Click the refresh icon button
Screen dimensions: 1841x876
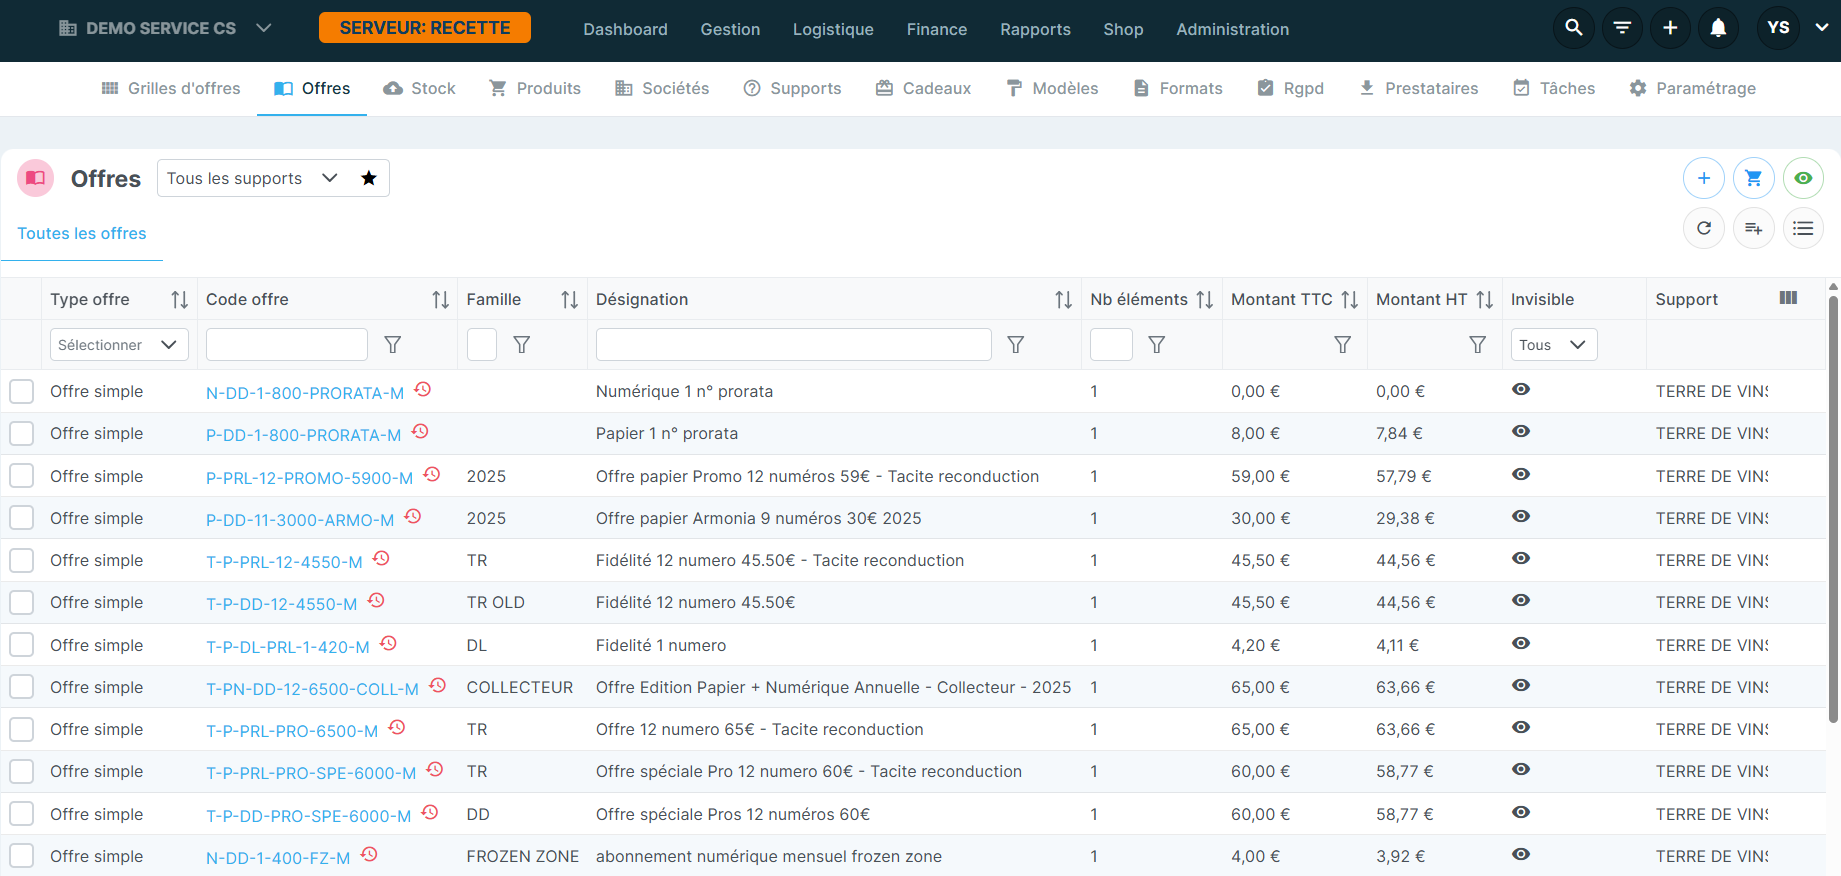[x=1704, y=228]
